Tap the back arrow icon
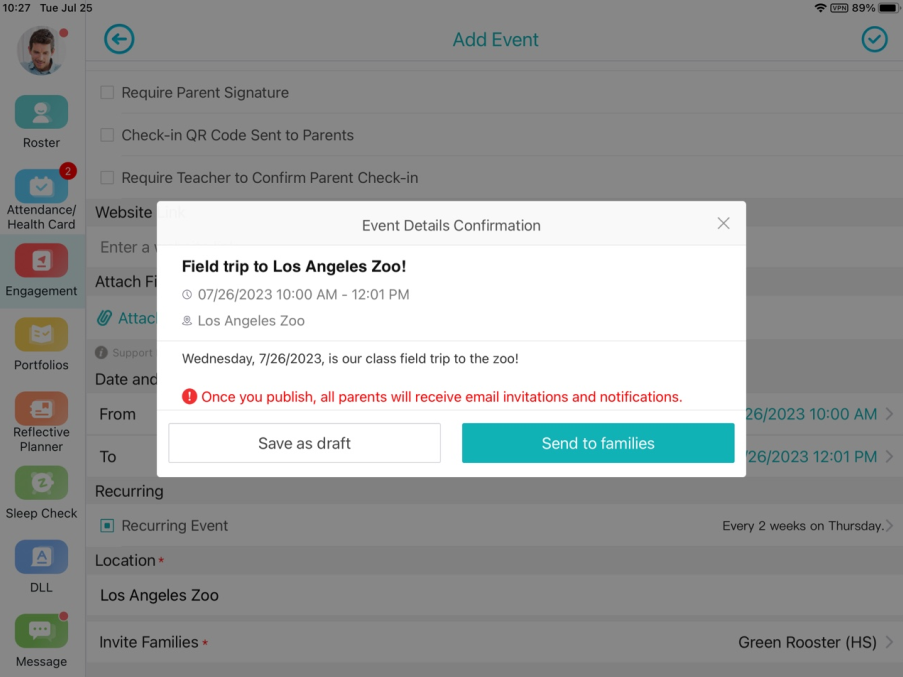Viewport: 903px width, 677px height. [119, 39]
